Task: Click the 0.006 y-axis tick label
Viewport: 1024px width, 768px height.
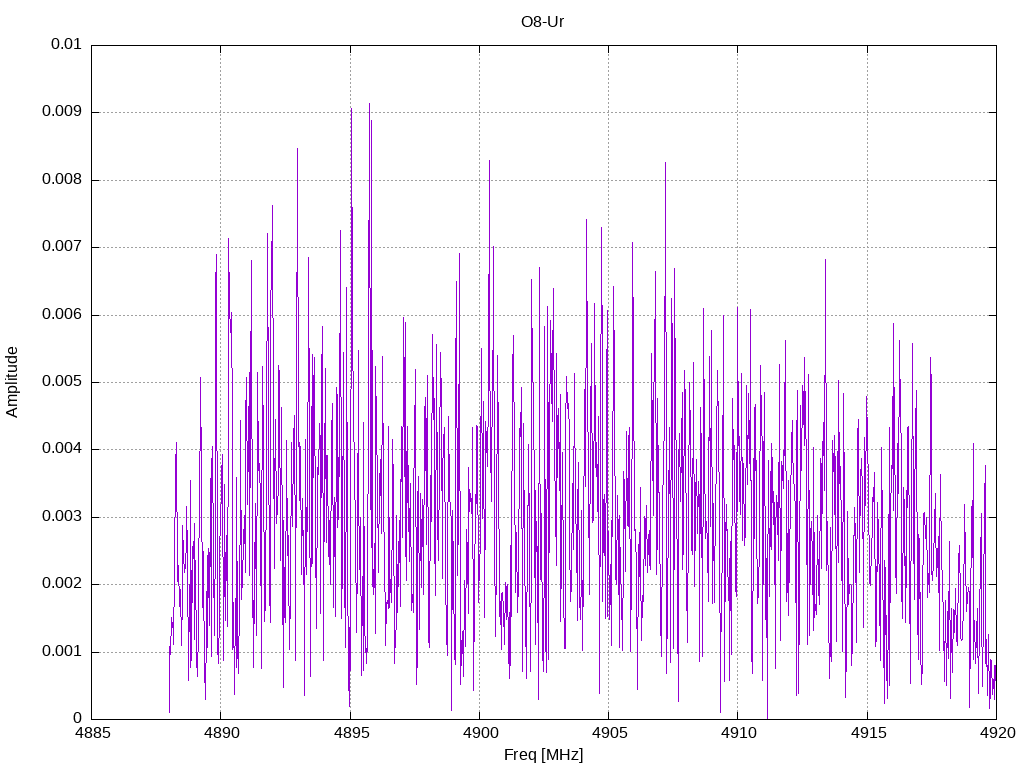Action: (x=62, y=314)
